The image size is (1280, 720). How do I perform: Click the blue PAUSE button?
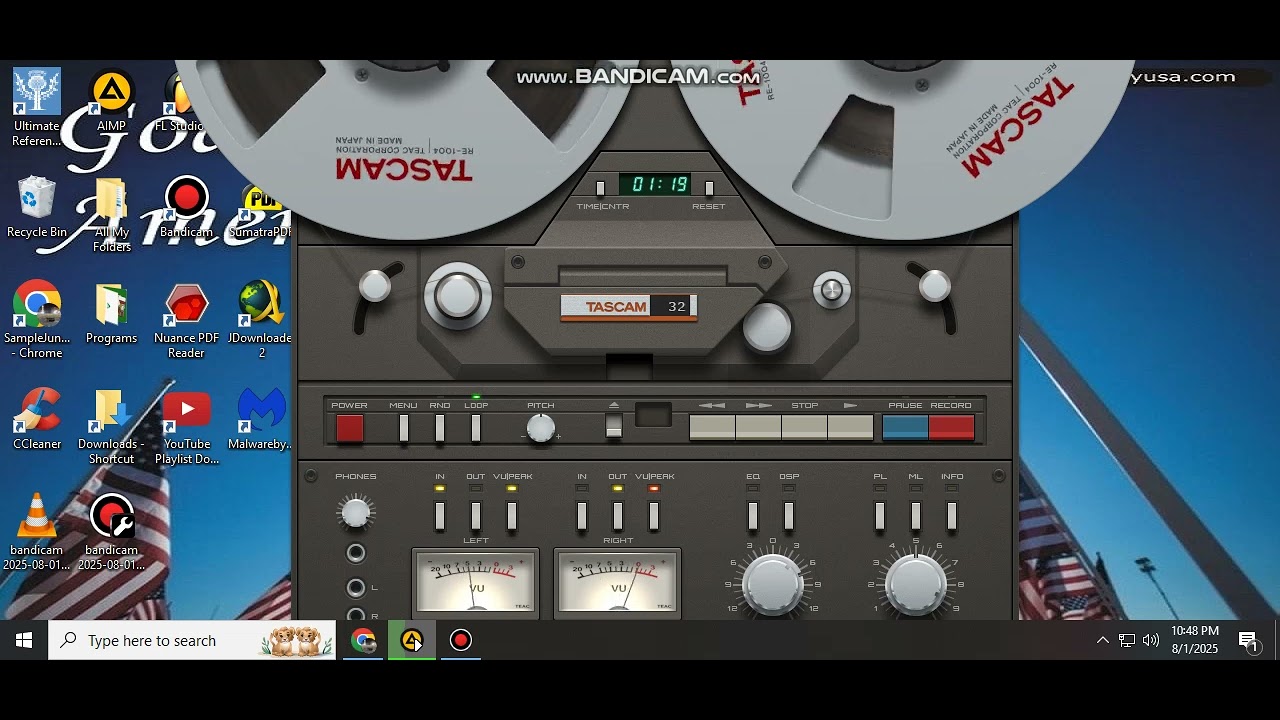click(x=905, y=427)
